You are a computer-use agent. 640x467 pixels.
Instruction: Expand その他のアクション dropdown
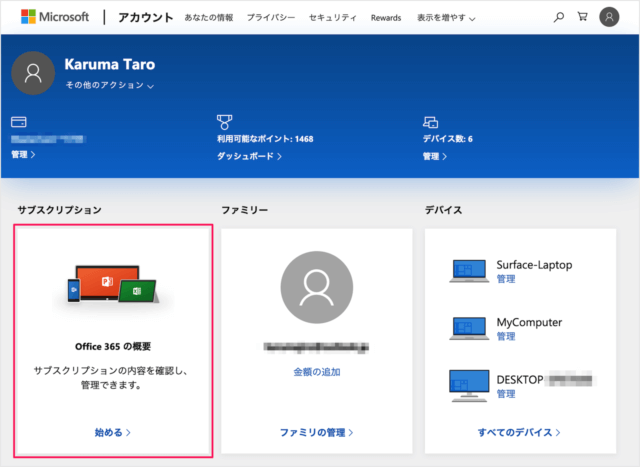point(109,86)
